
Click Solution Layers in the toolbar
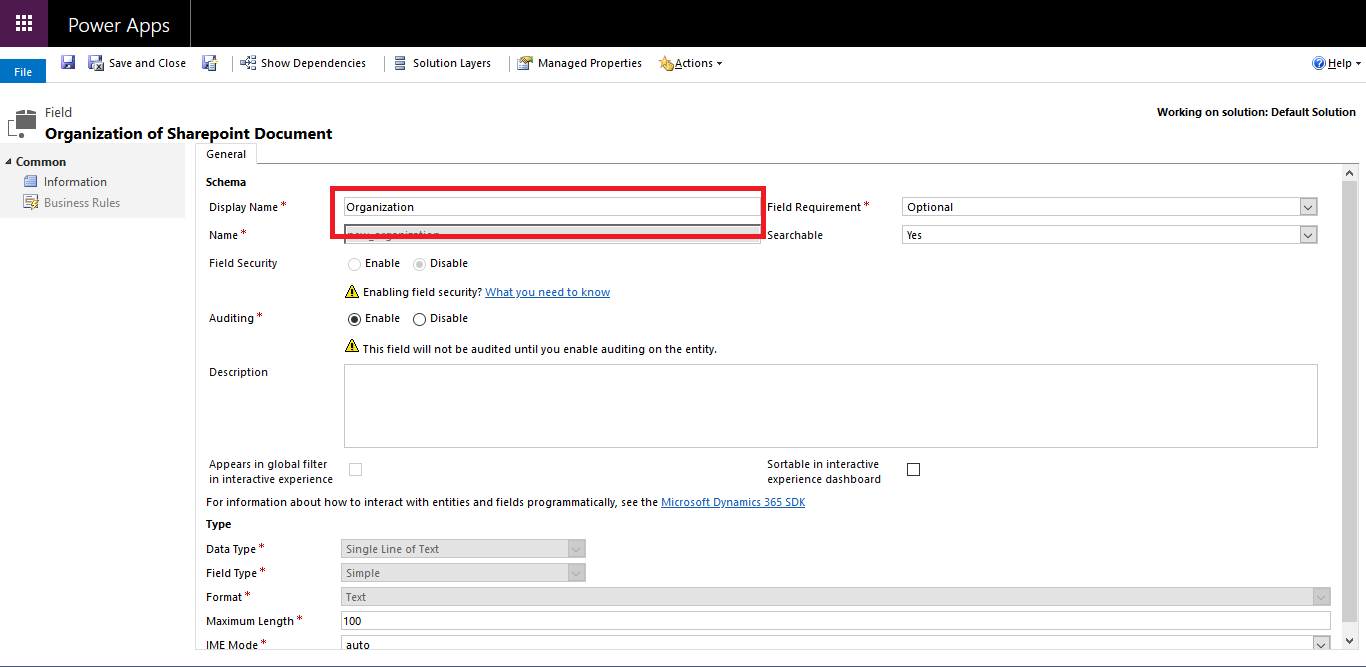(x=443, y=62)
